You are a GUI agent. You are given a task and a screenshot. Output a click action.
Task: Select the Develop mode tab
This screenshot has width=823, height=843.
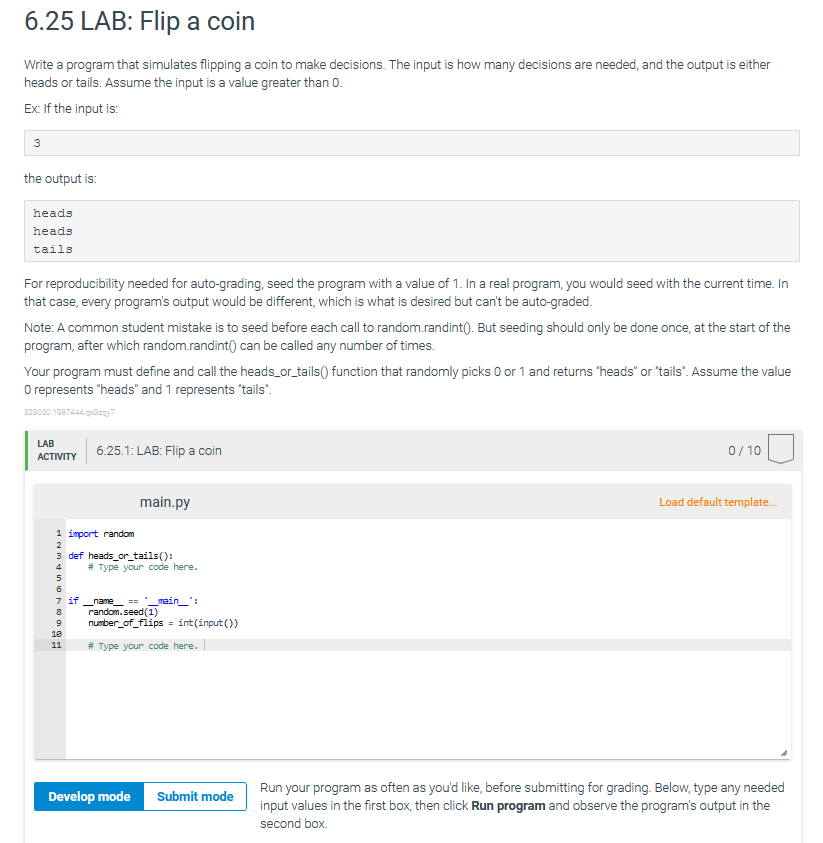pyautogui.click(x=86, y=796)
